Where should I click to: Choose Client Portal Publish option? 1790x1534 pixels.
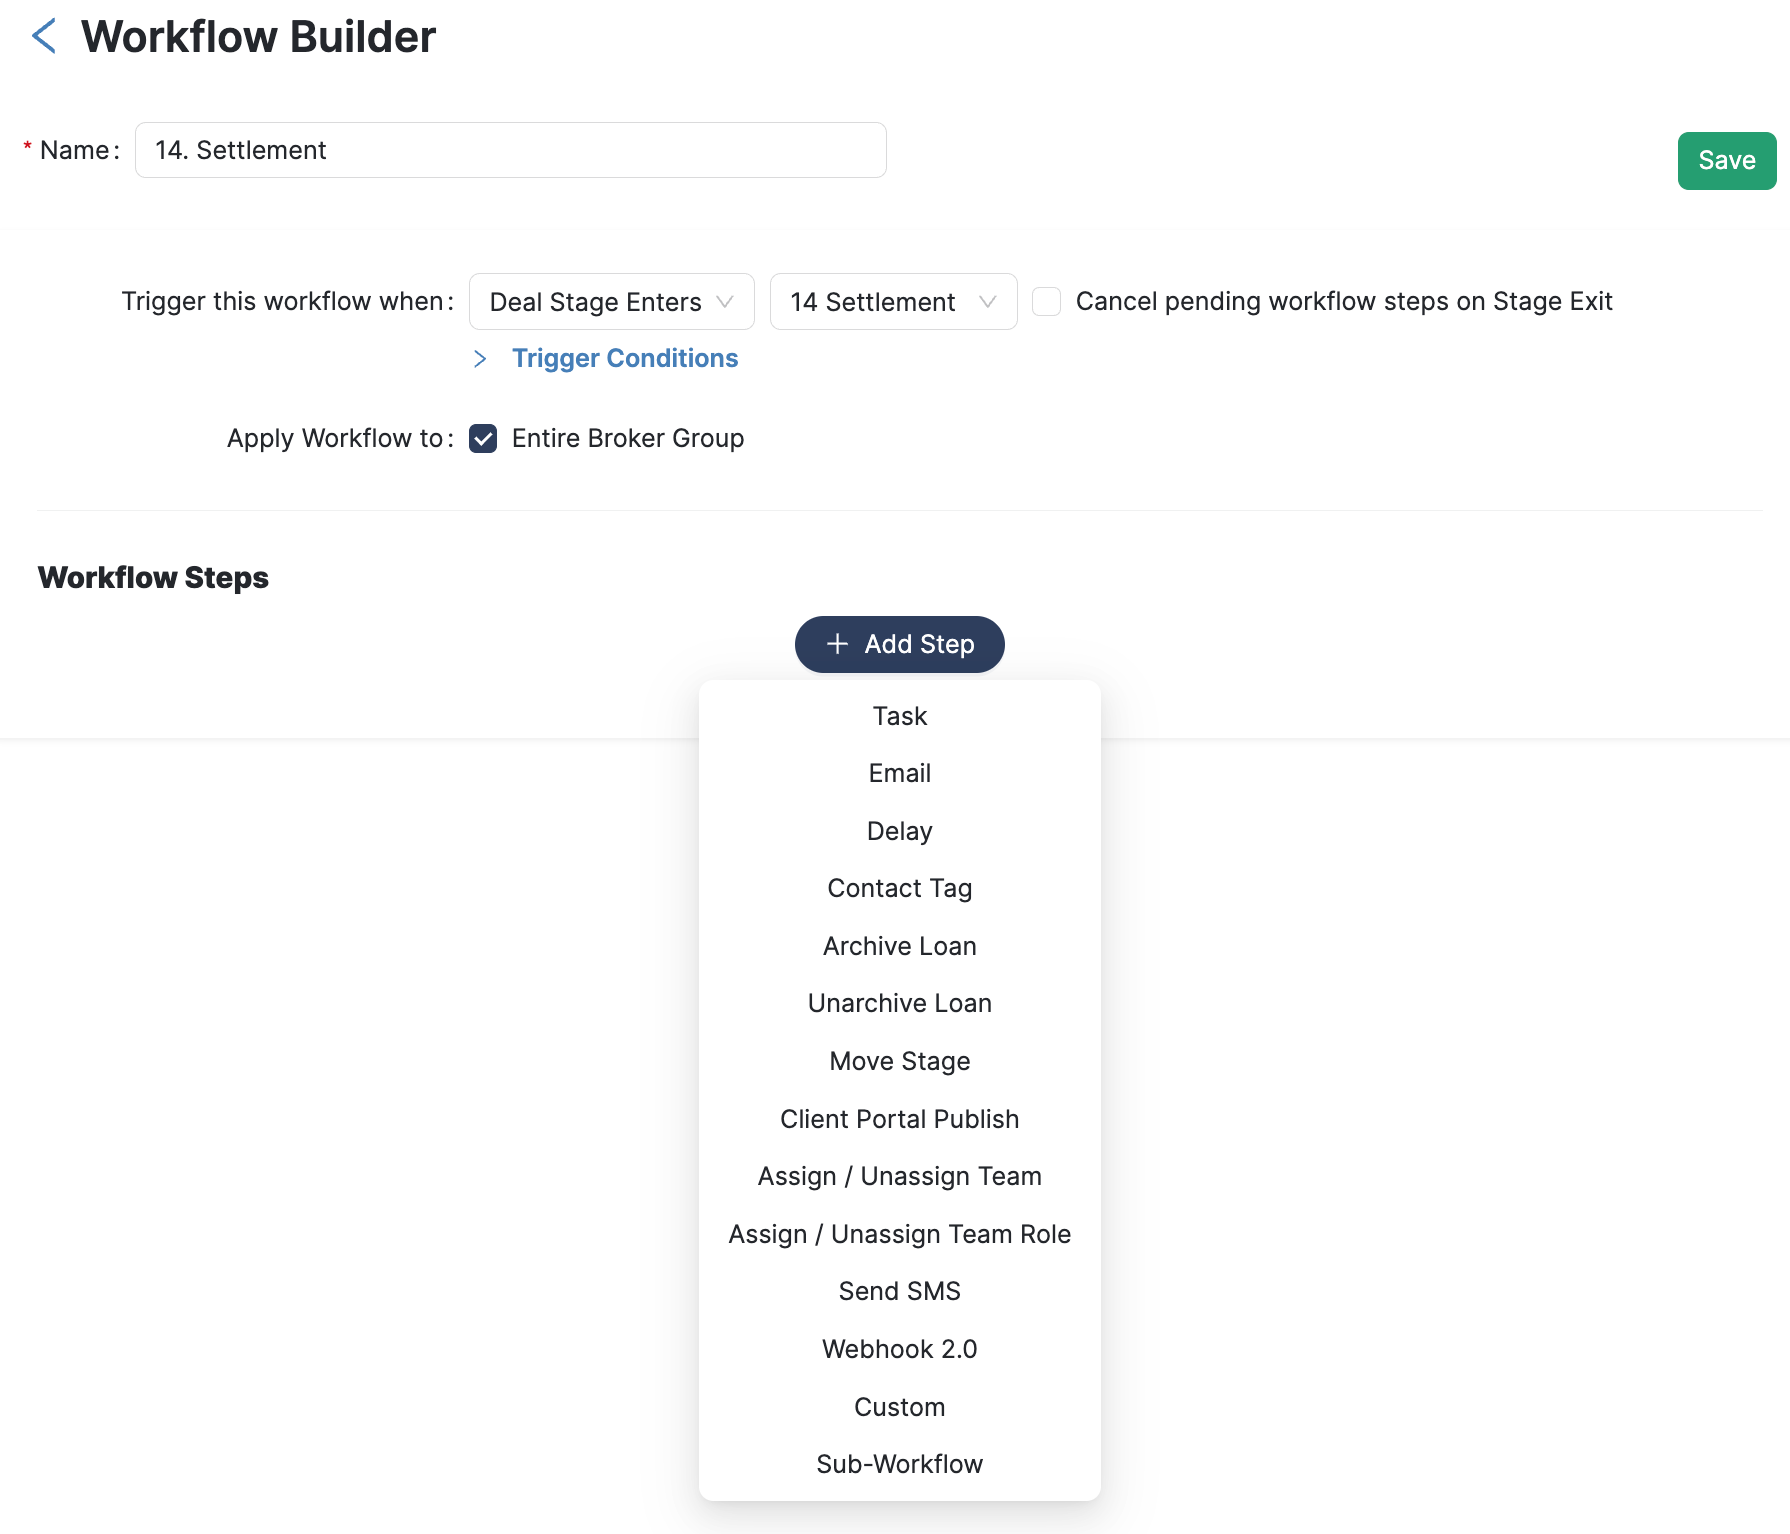pyautogui.click(x=899, y=1119)
